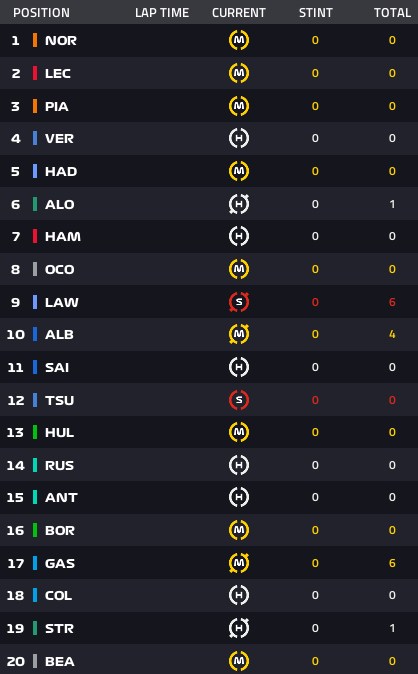Click Gasly's medium tyre icon
Screen dimensions: 418x674
[239, 563]
